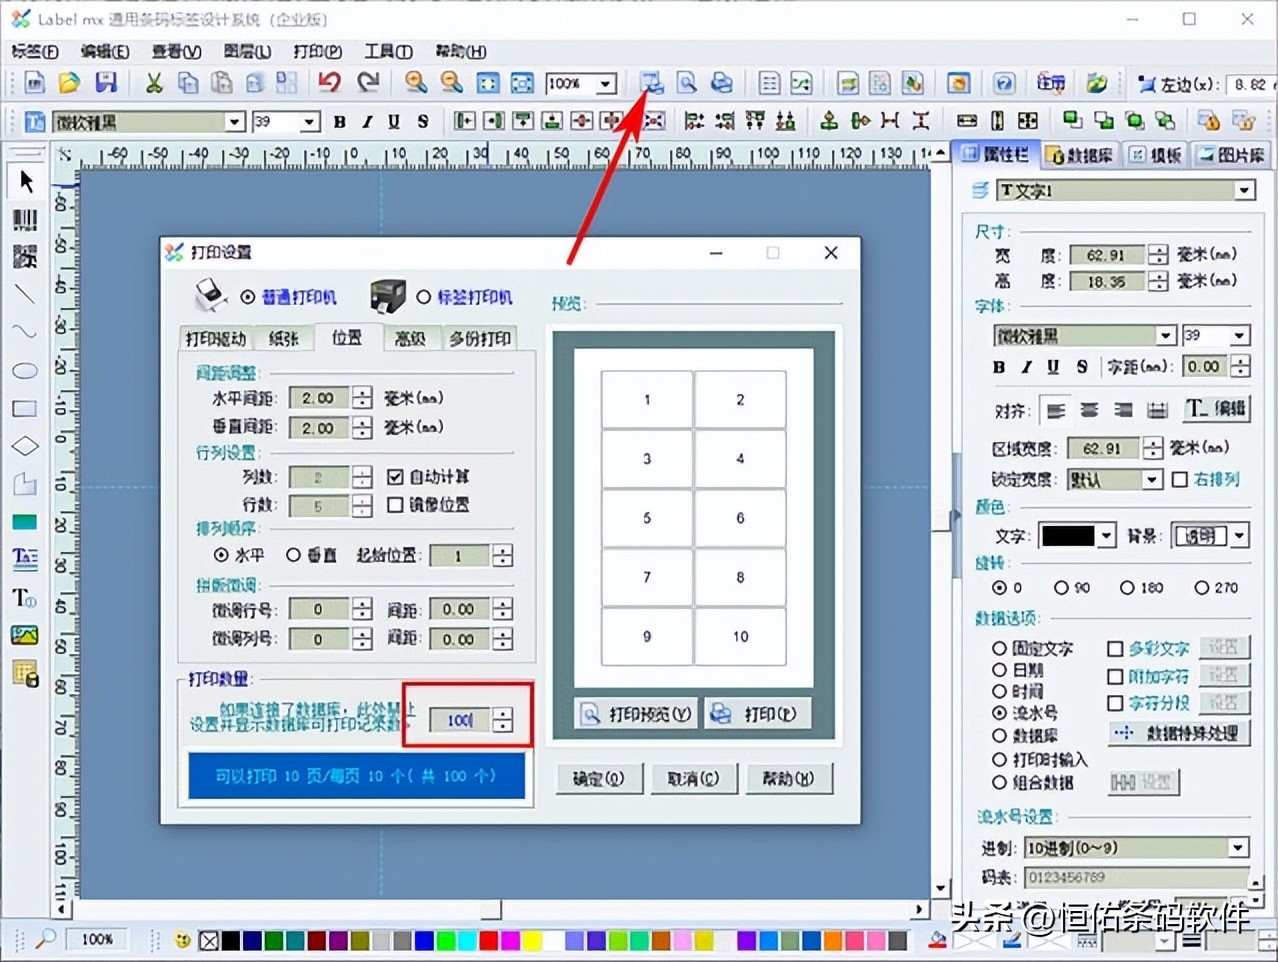Select the 标签打印机 radio option
The height and width of the screenshot is (962, 1278).
[424, 297]
